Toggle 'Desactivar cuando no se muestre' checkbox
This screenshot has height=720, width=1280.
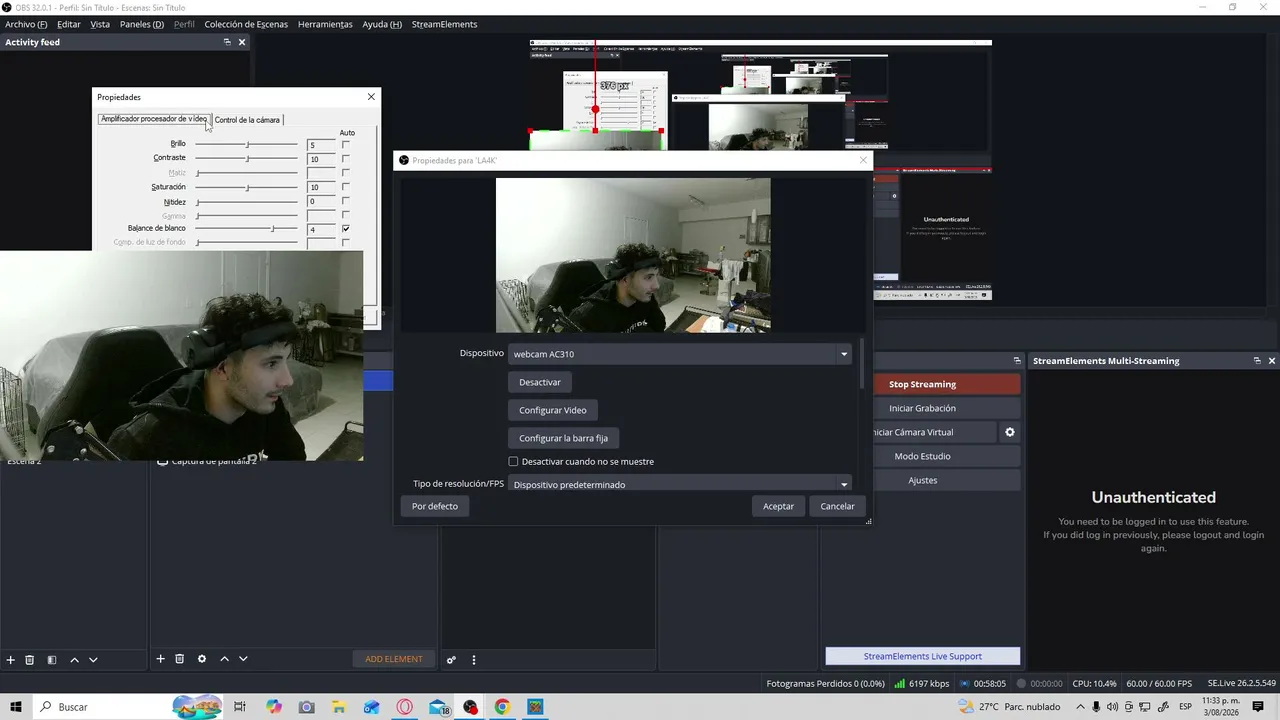click(513, 462)
